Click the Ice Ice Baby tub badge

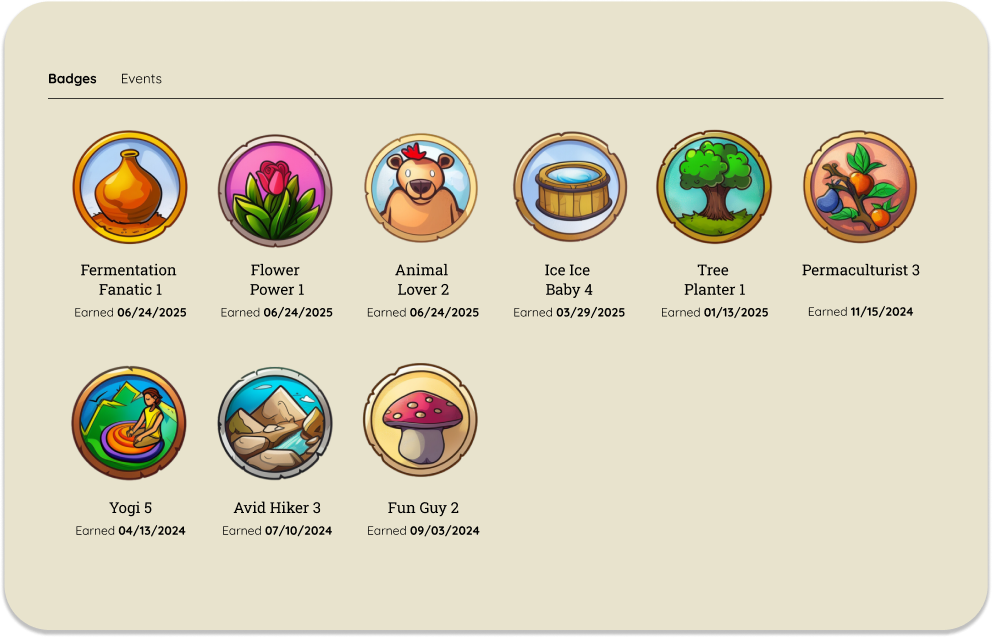coord(569,187)
